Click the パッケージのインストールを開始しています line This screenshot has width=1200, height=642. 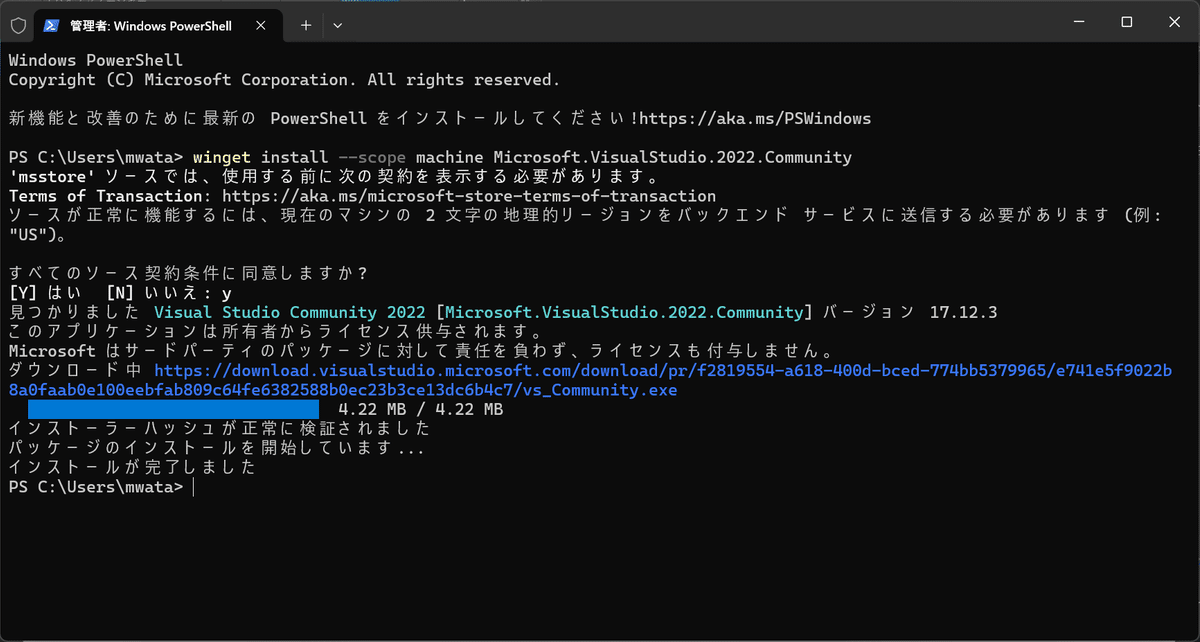(x=217, y=448)
